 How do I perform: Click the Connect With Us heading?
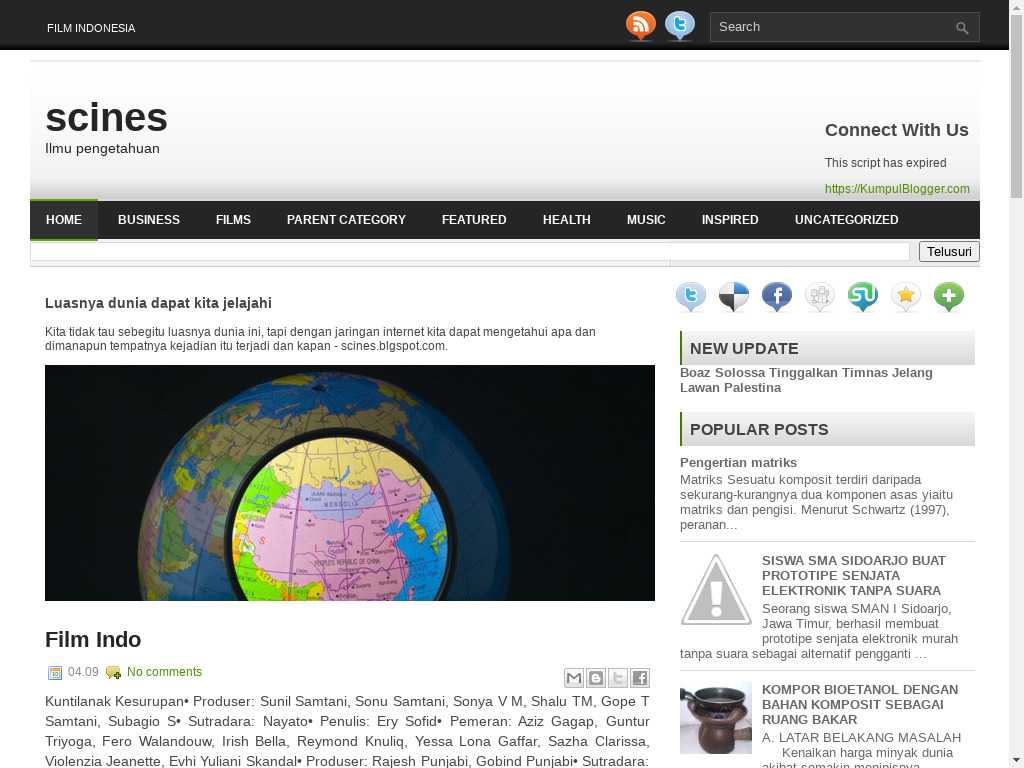[897, 130]
